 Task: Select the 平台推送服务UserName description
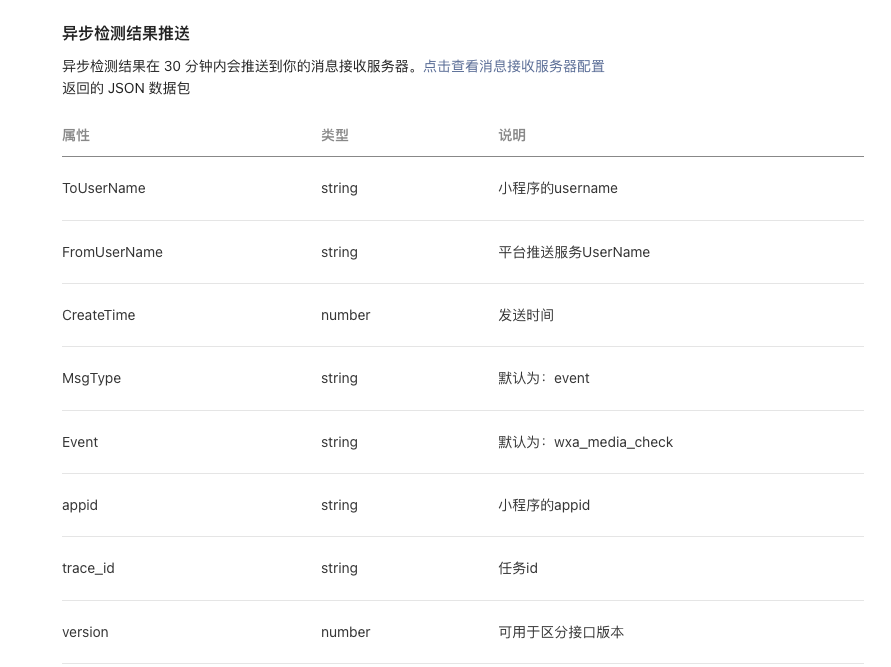click(574, 252)
